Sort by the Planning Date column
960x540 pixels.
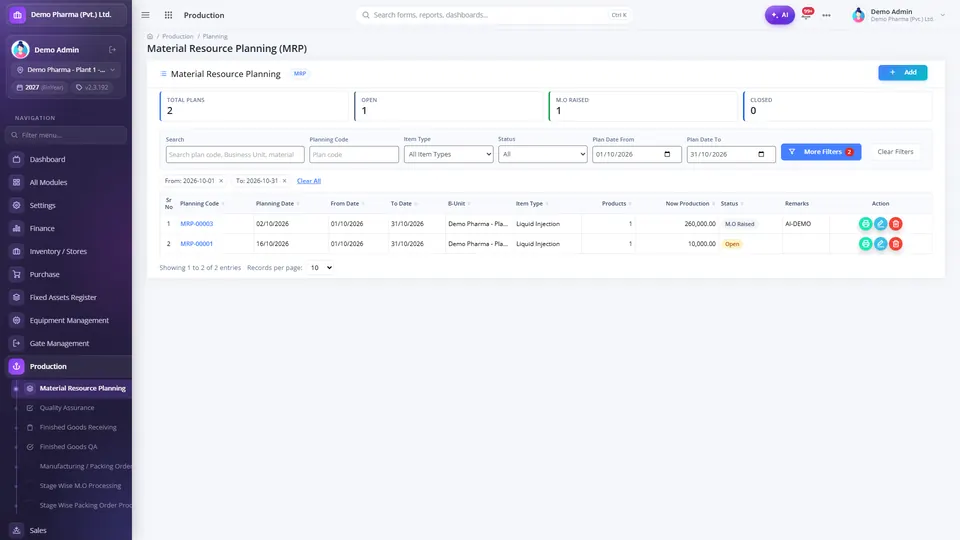click(x=277, y=204)
